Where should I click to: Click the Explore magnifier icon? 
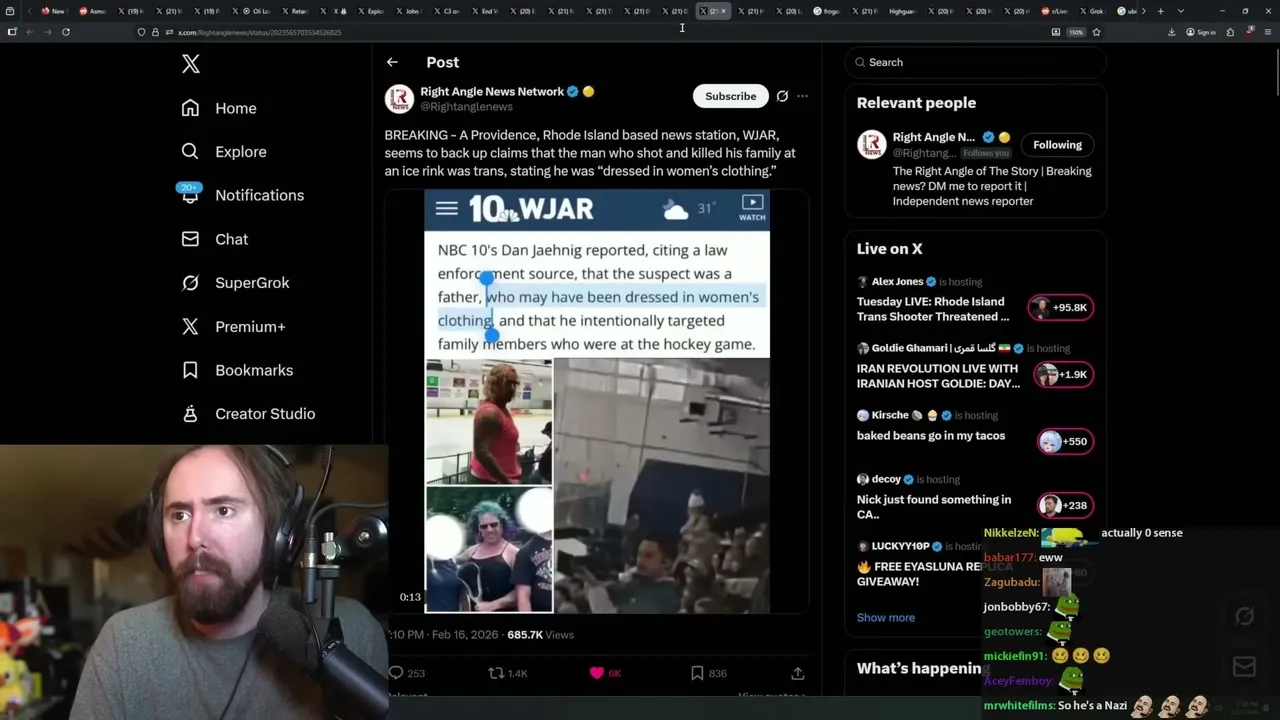(190, 152)
